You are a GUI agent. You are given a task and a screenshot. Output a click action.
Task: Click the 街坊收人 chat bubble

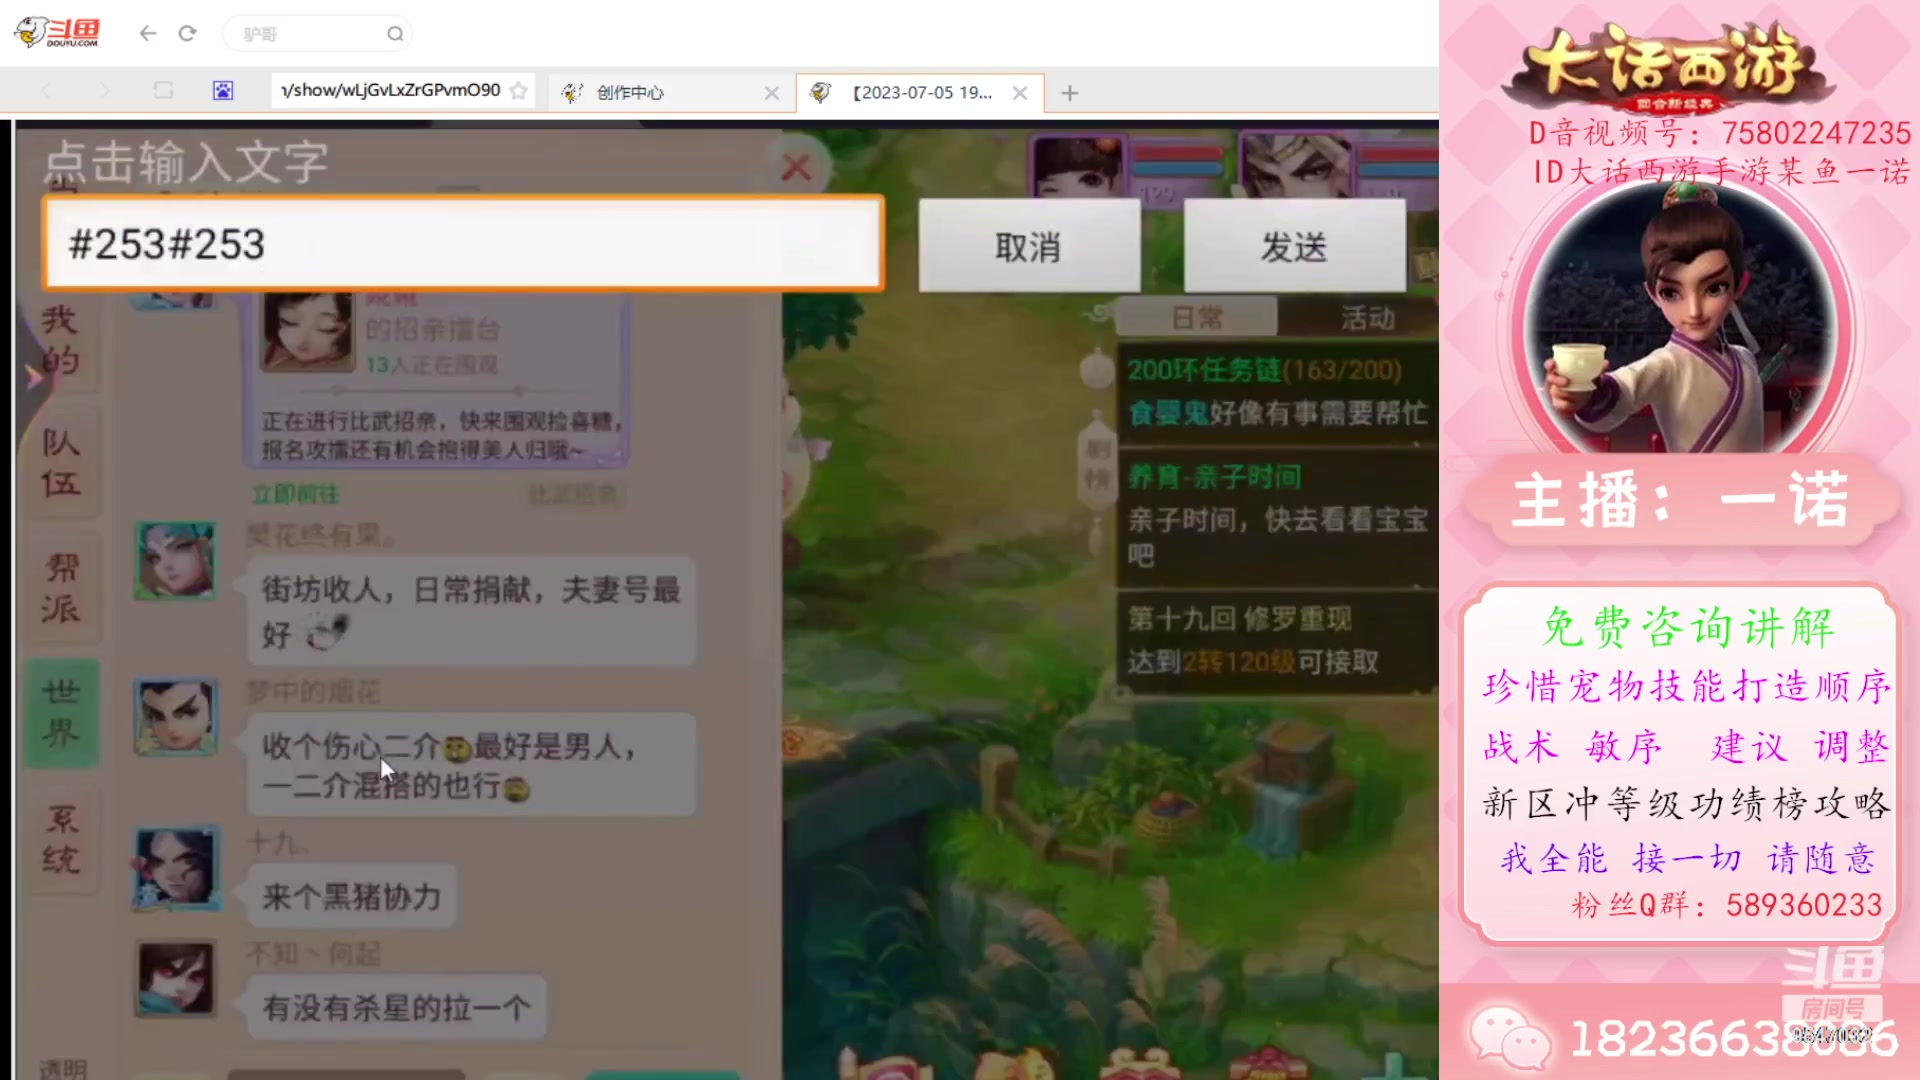pos(471,611)
